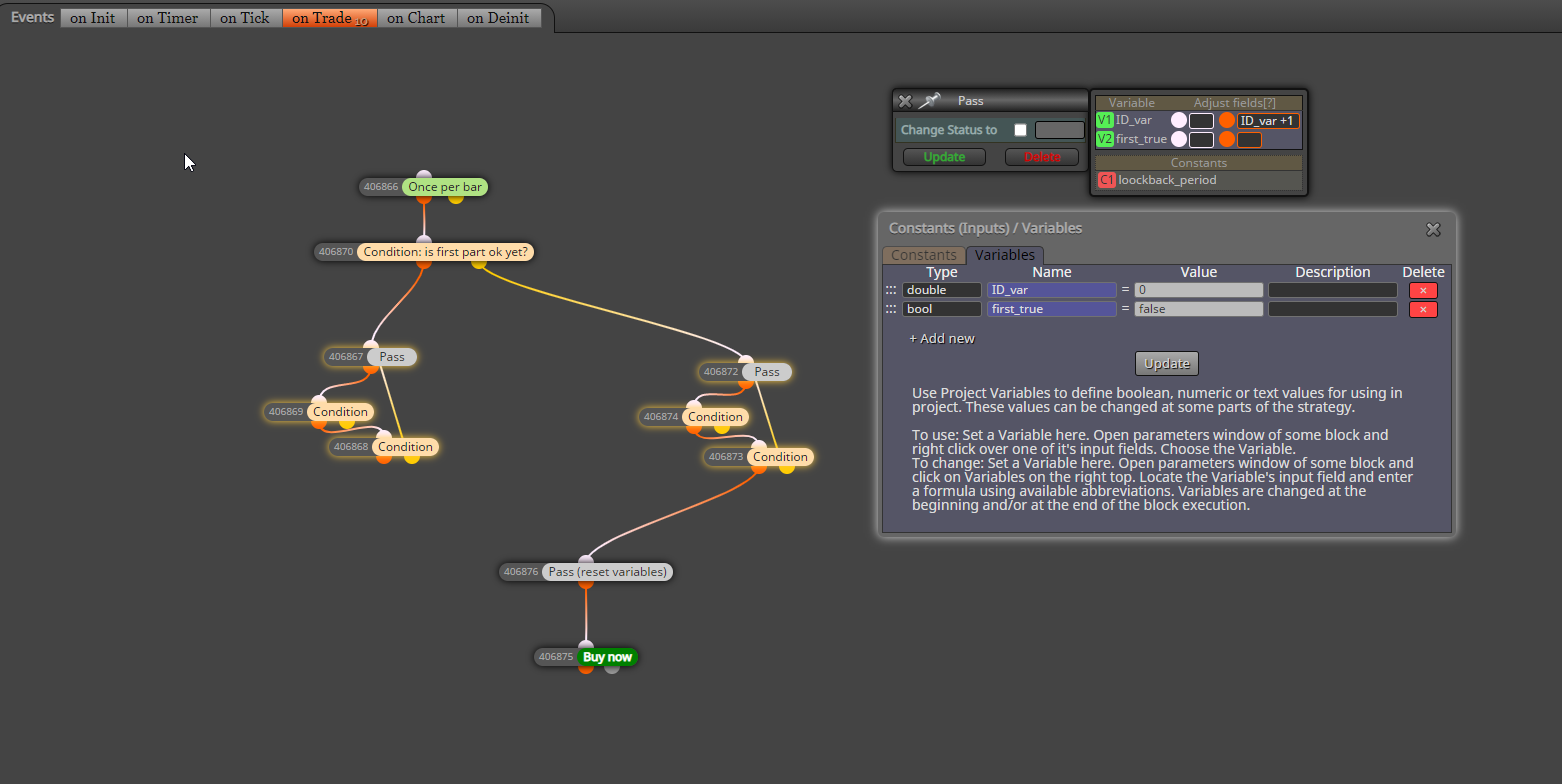Select the 'Condition: is first part ok yet?' block
The image size is (1562, 784).
[446, 252]
